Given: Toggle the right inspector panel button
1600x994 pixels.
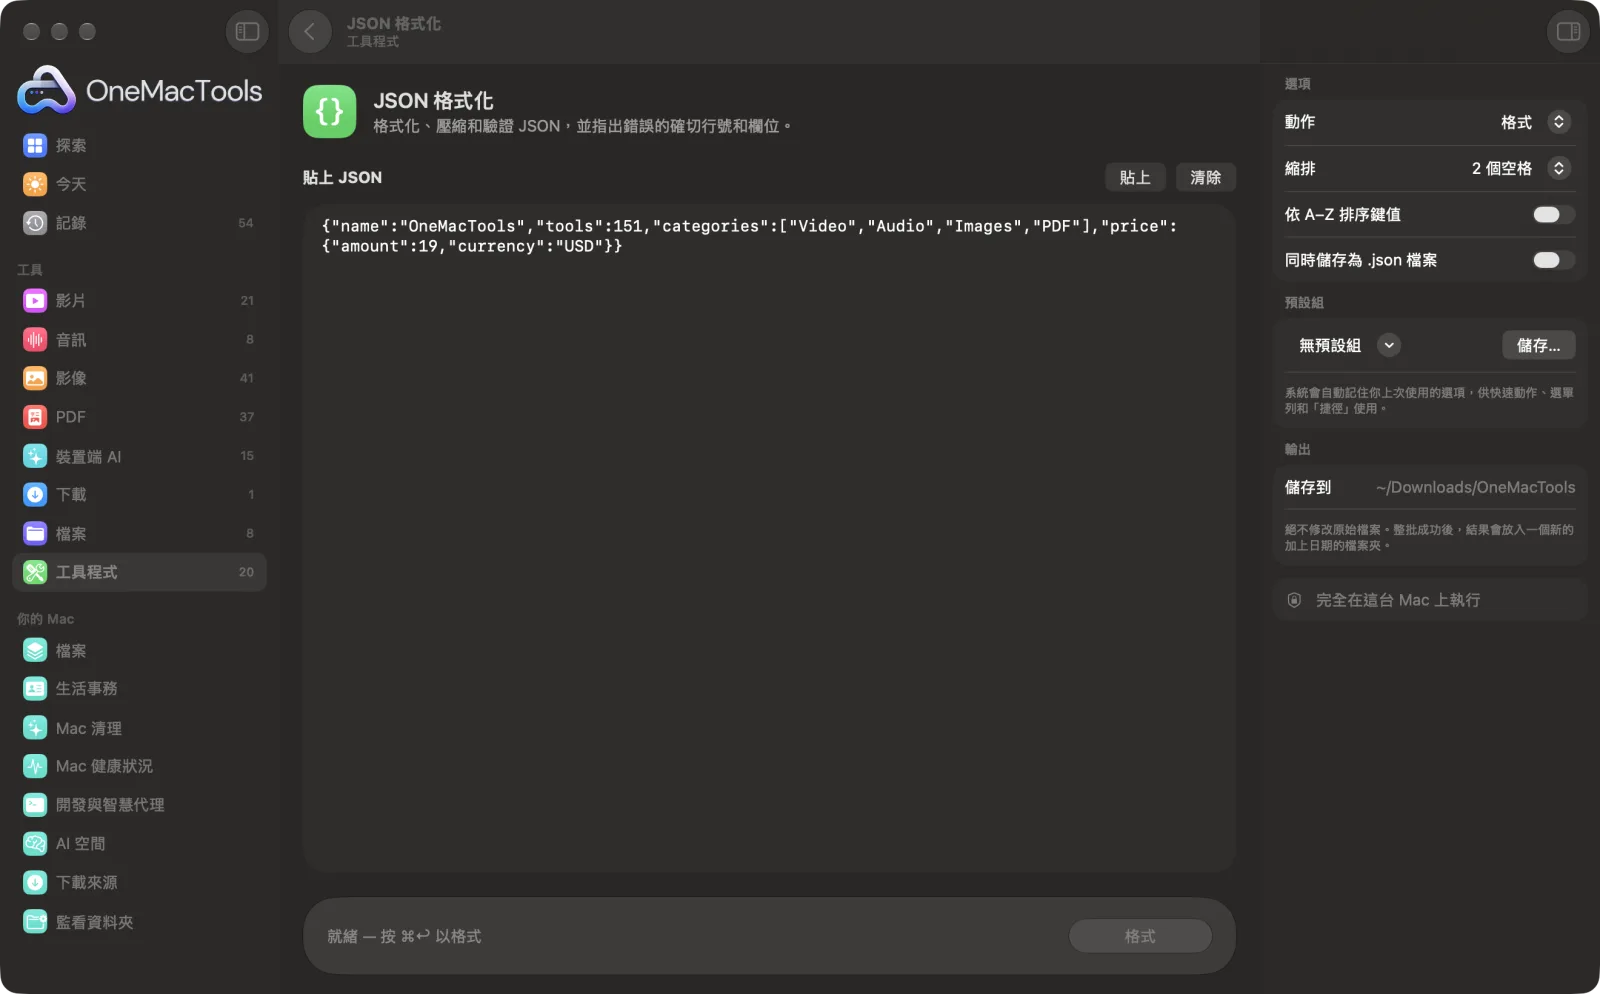Looking at the screenshot, I should (1568, 32).
